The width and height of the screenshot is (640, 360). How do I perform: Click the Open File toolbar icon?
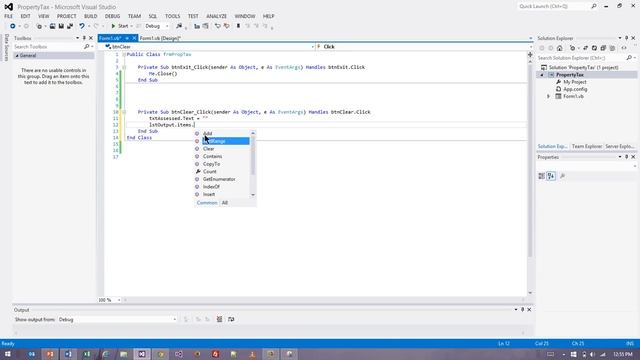tap(52, 26)
